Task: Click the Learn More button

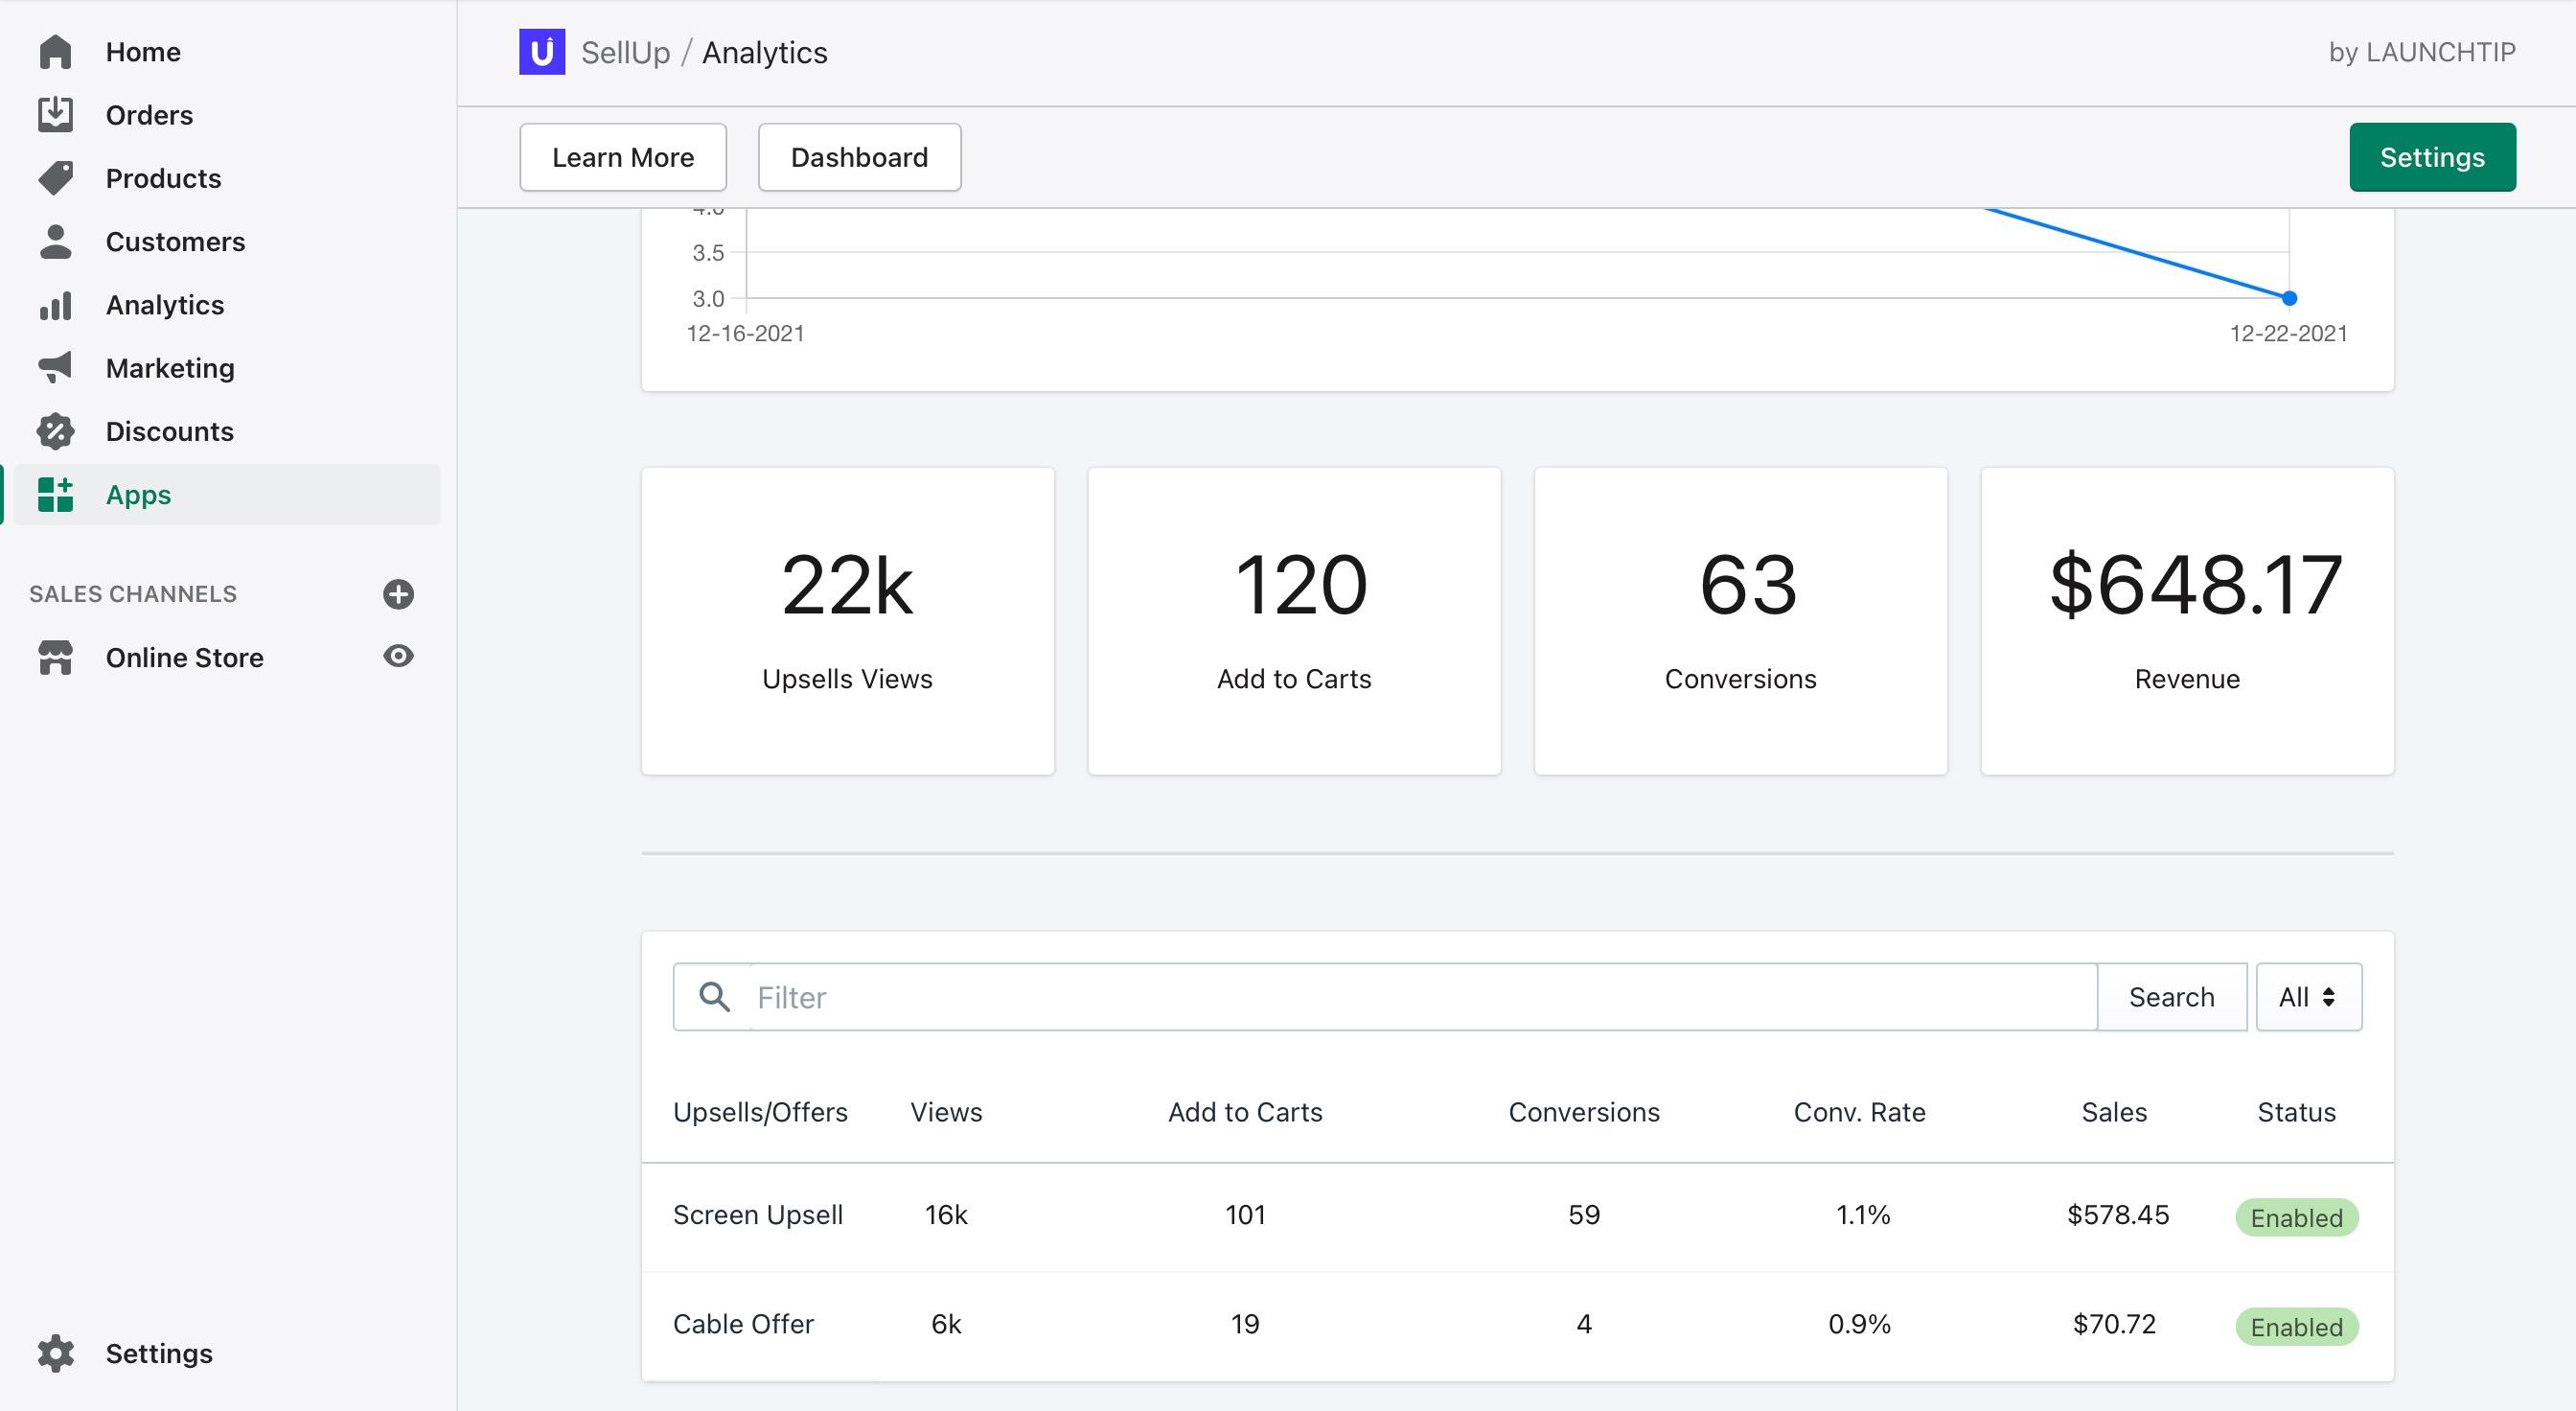Action: pyautogui.click(x=623, y=157)
